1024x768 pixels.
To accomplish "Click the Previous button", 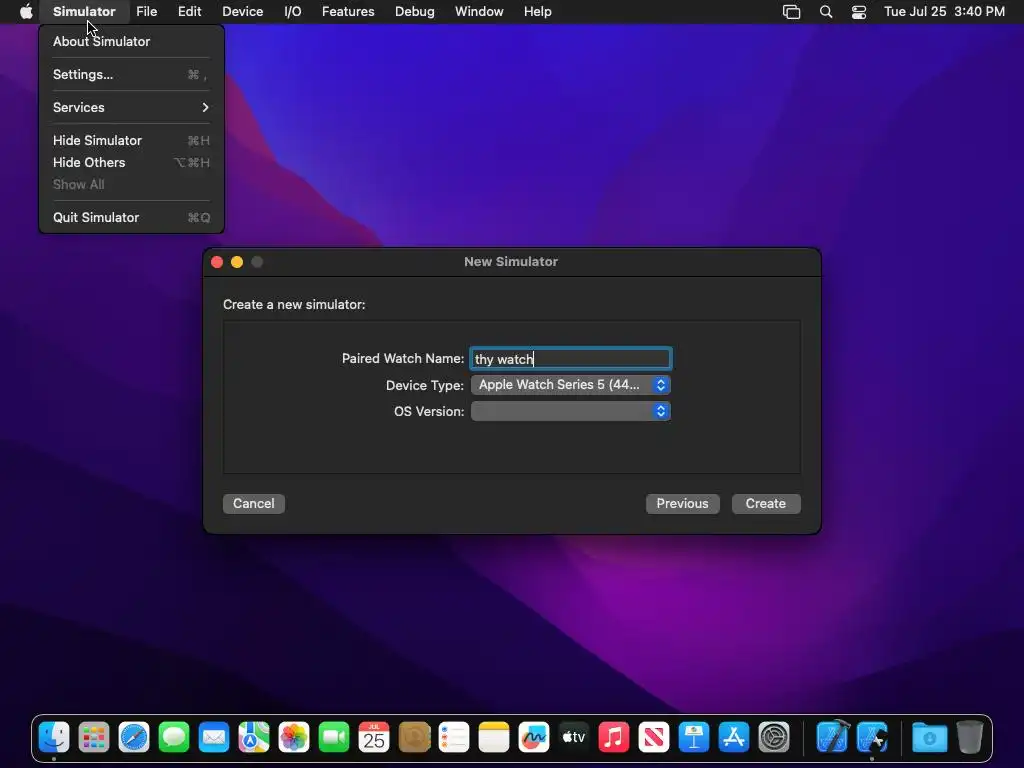I will tap(682, 504).
